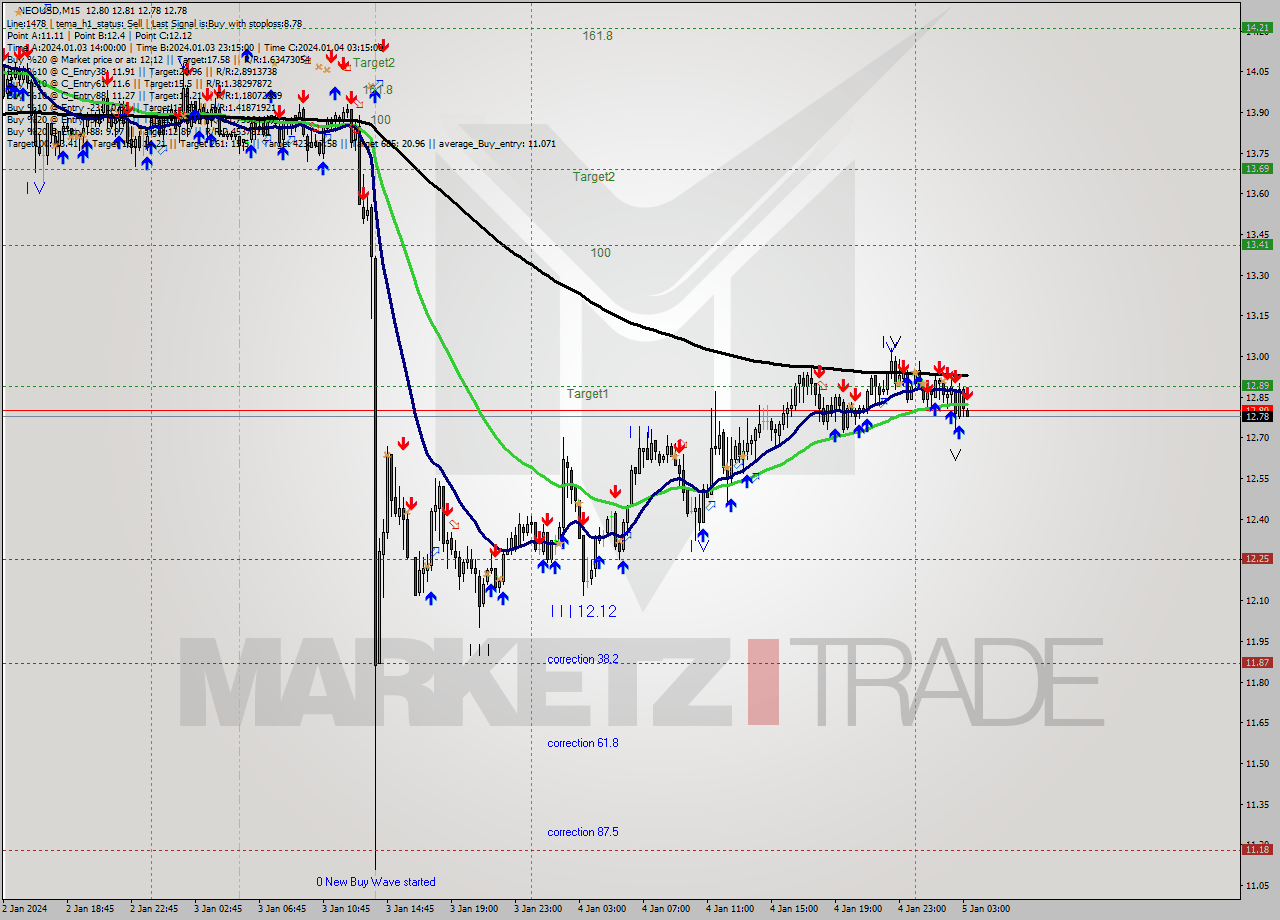Viewport: 1280px width, 920px height.
Task: Click the '3 Jan 19:00' time axis label
Action: click(476, 909)
